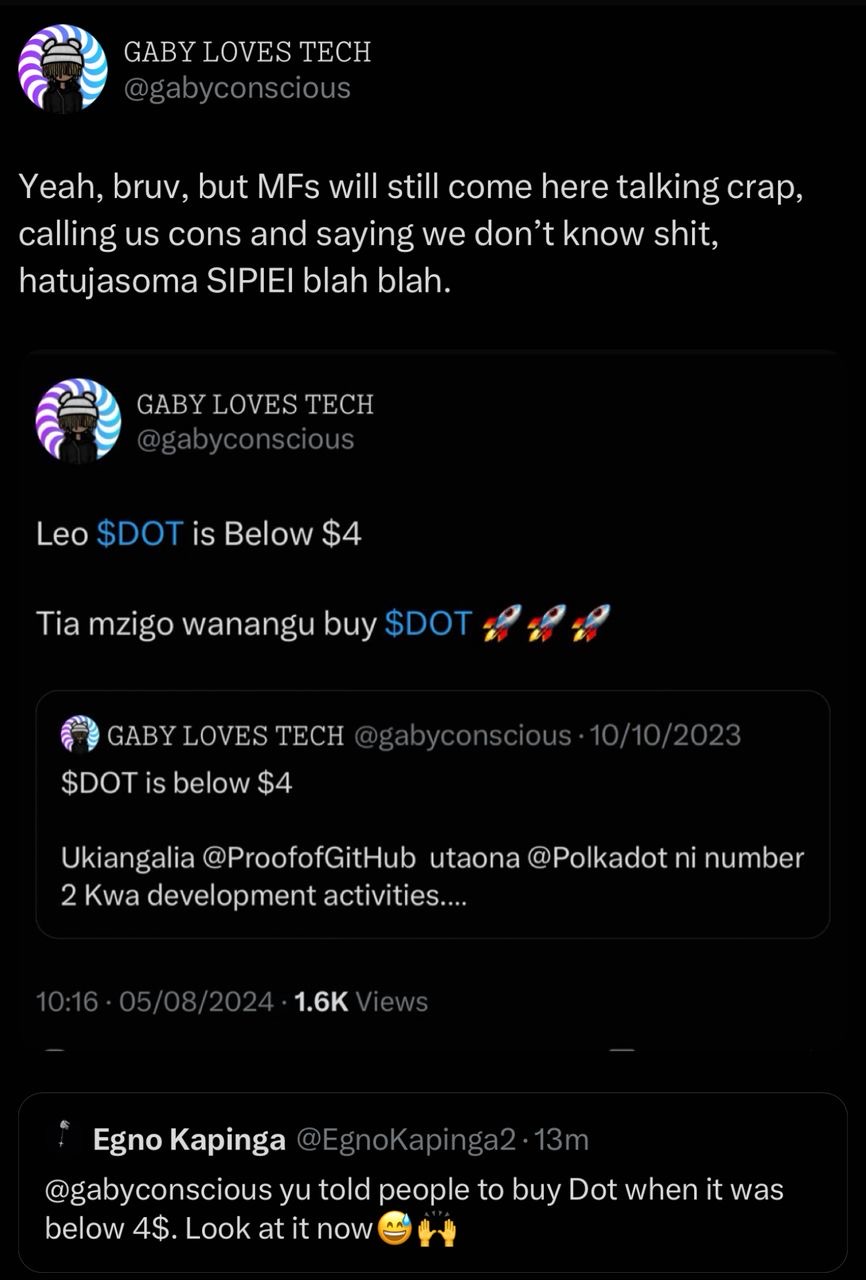Open Egno Kapinga's small profile picture
The height and width of the screenshot is (1280, 866).
(x=63, y=1136)
